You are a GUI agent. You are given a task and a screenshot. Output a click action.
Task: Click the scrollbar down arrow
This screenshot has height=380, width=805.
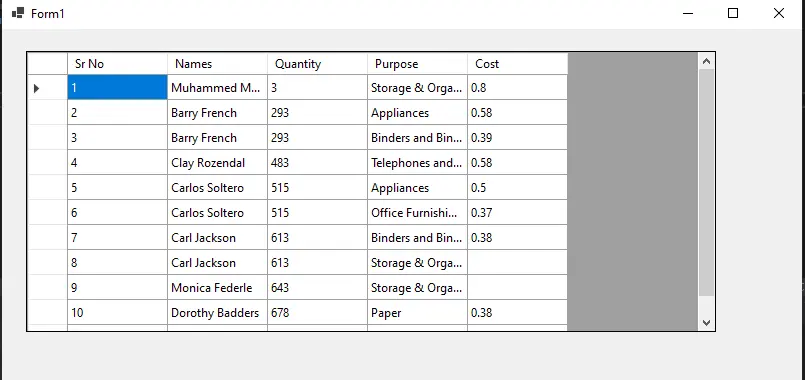pos(706,322)
